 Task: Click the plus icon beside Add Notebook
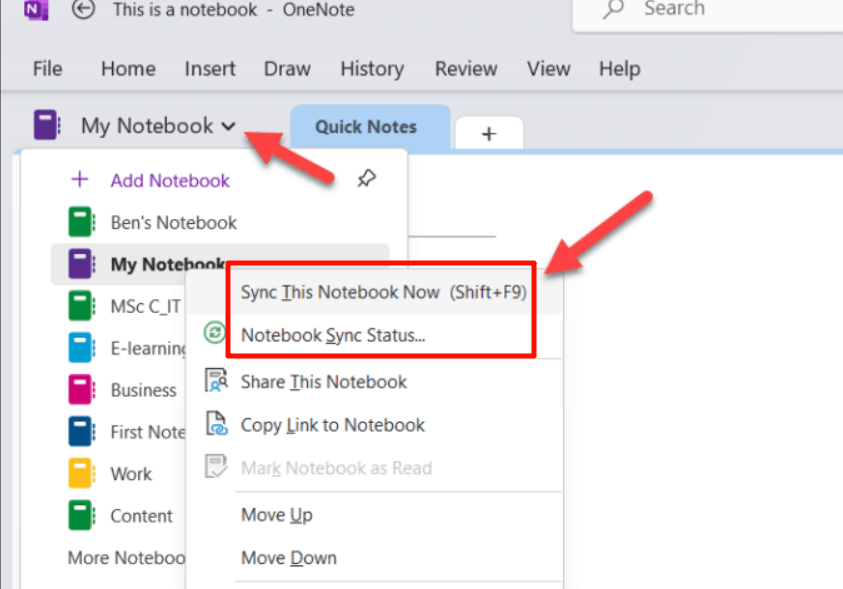80,179
